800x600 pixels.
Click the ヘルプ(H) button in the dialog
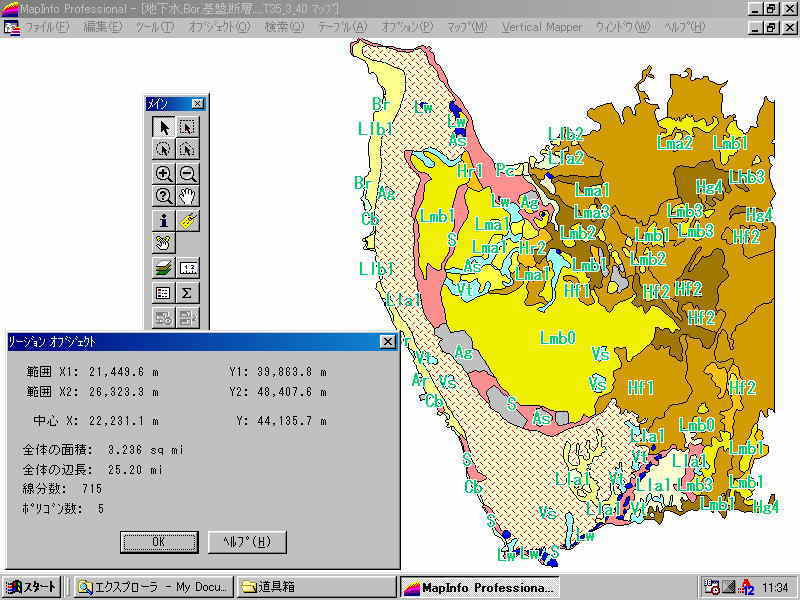tap(247, 542)
